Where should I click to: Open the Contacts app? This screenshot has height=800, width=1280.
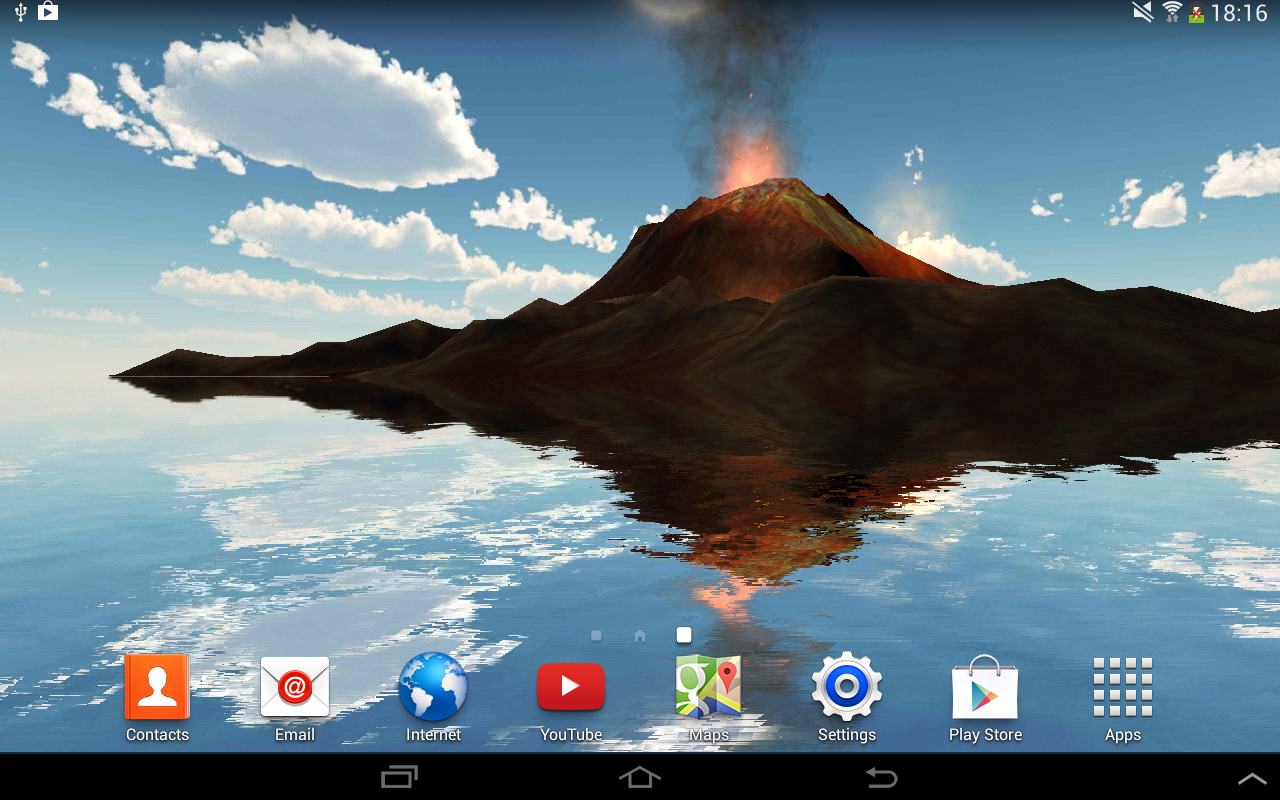(x=157, y=687)
